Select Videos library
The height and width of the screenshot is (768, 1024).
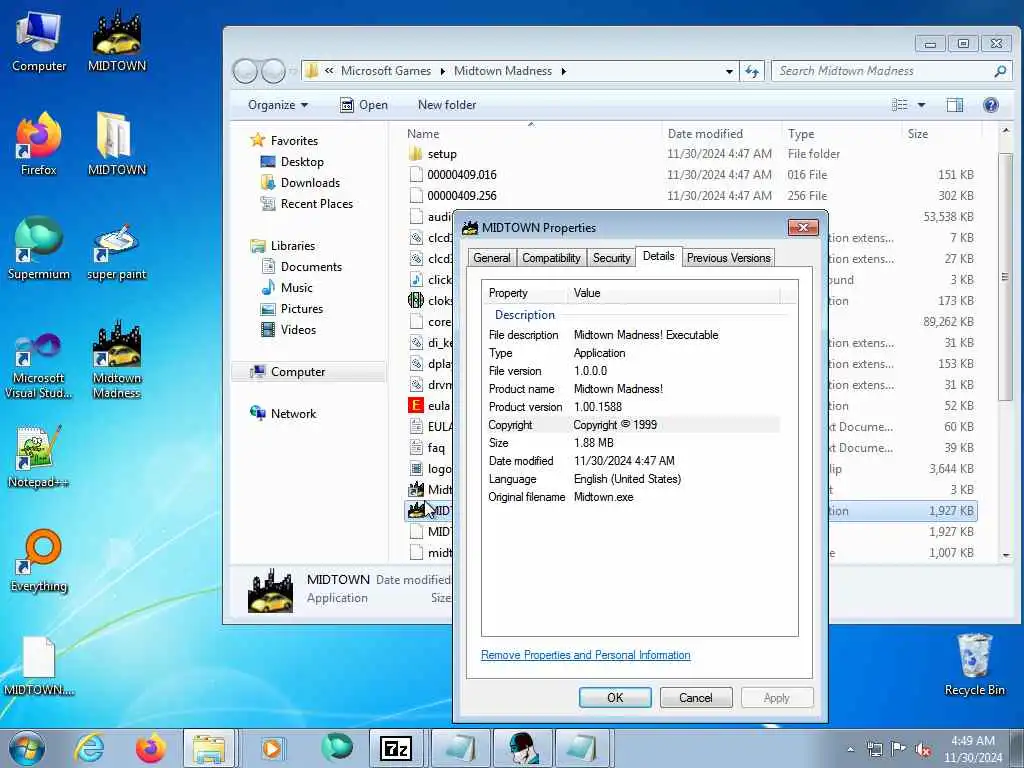point(289,330)
